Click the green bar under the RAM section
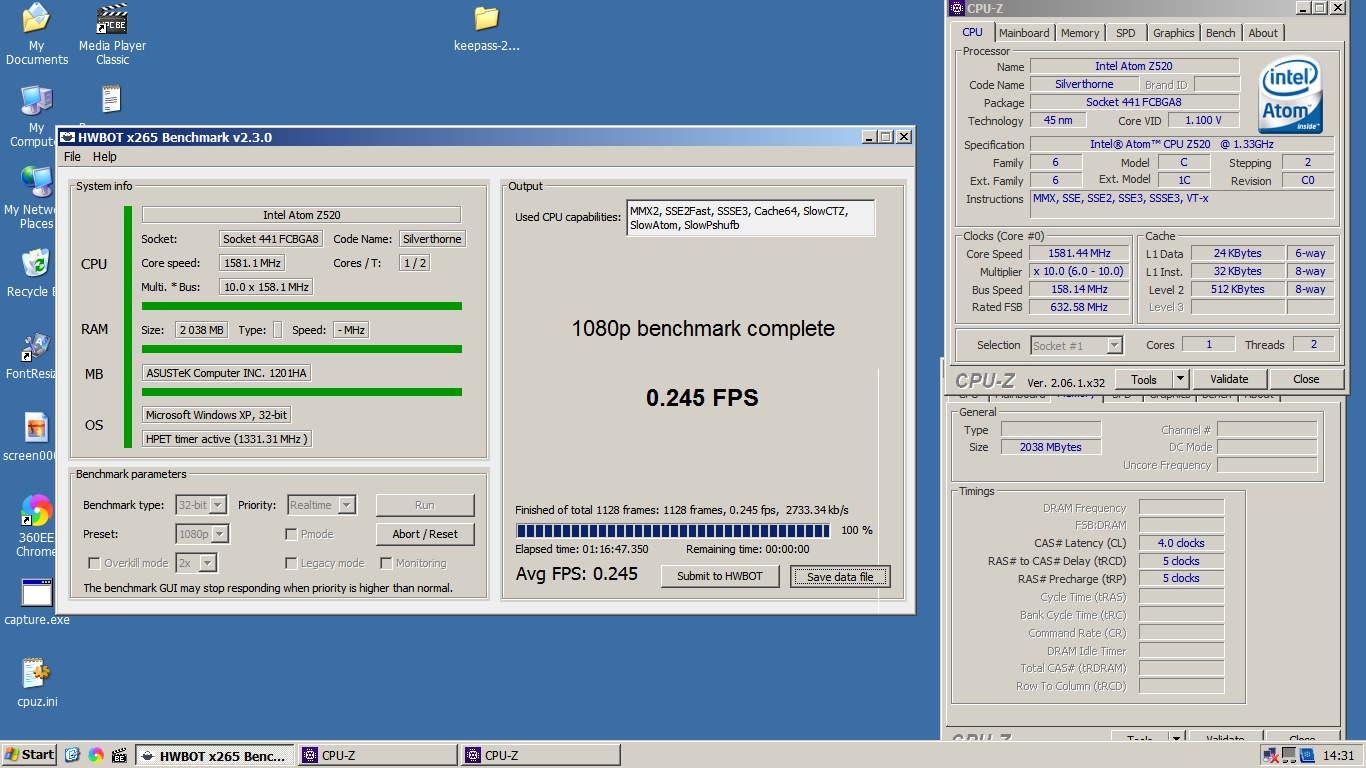This screenshot has height=768, width=1366. [302, 349]
